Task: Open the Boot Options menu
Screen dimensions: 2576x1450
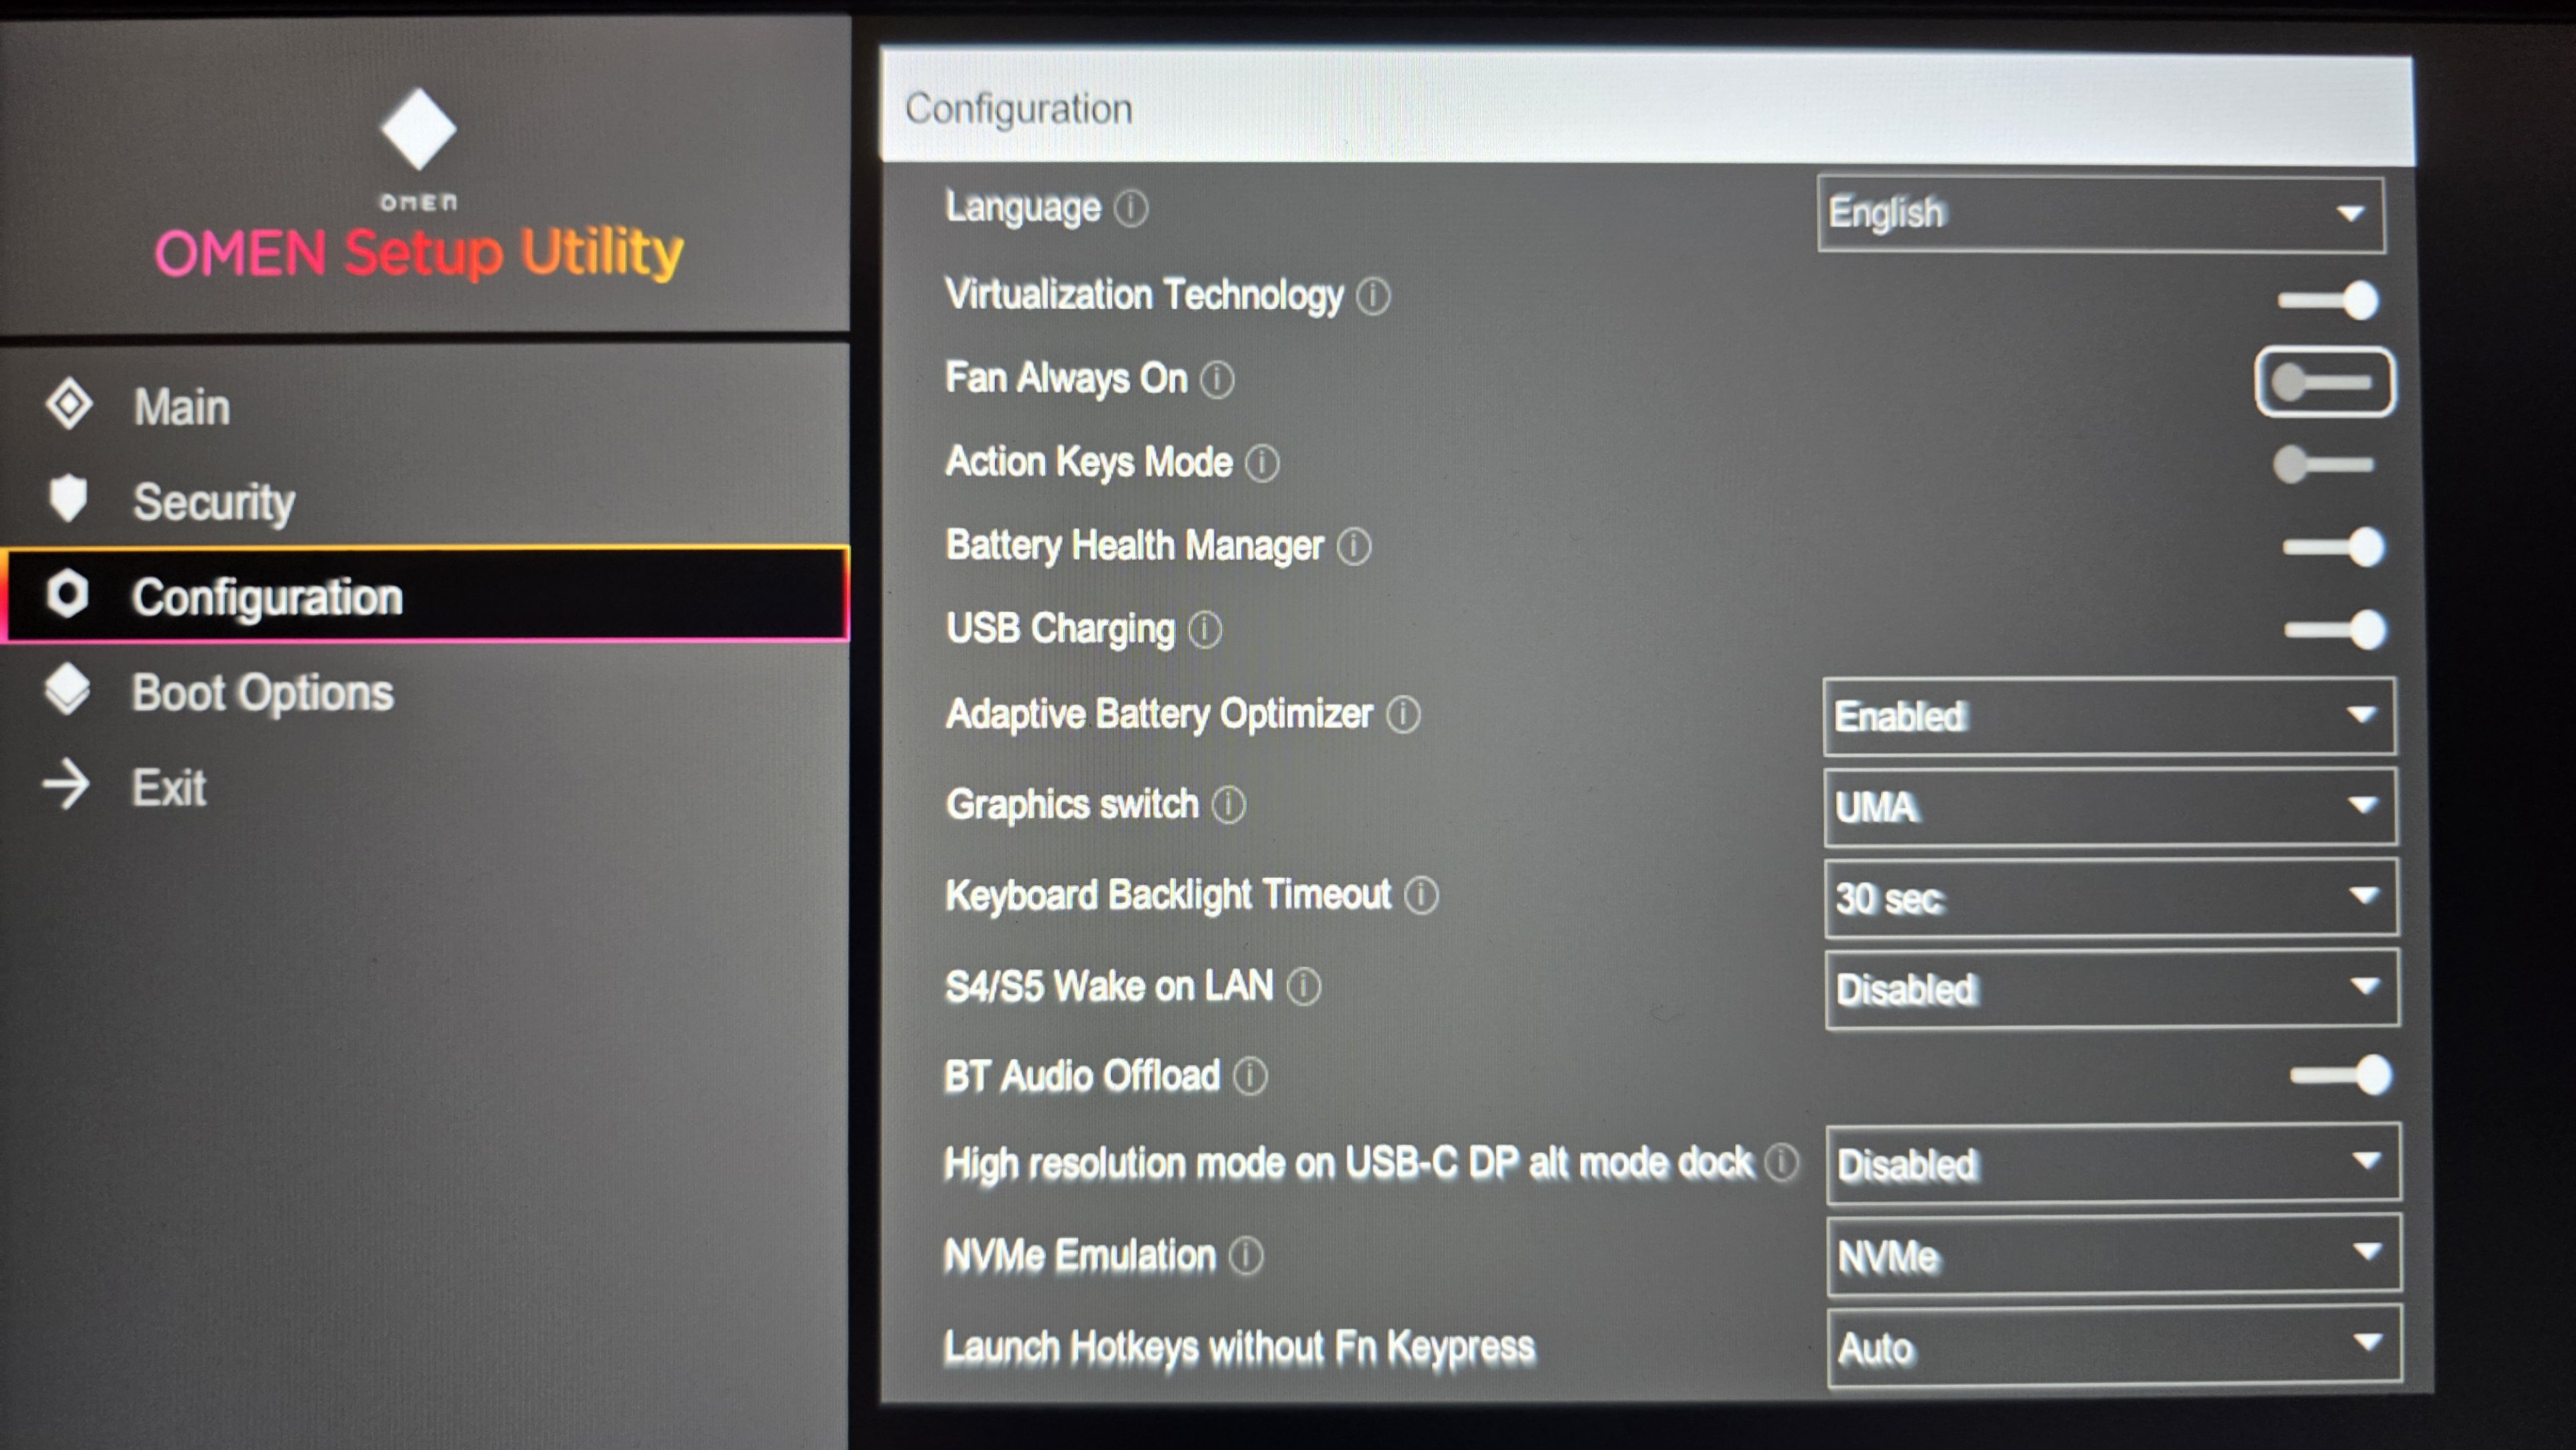Action: click(262, 692)
